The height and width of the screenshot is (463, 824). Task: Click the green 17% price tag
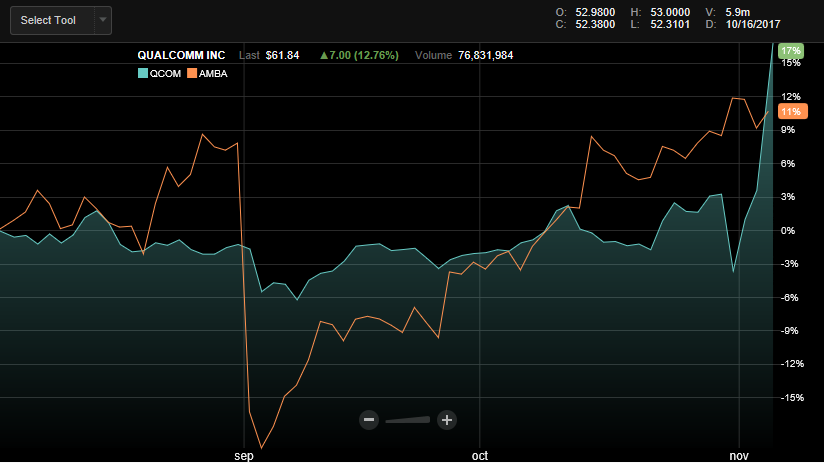(791, 51)
